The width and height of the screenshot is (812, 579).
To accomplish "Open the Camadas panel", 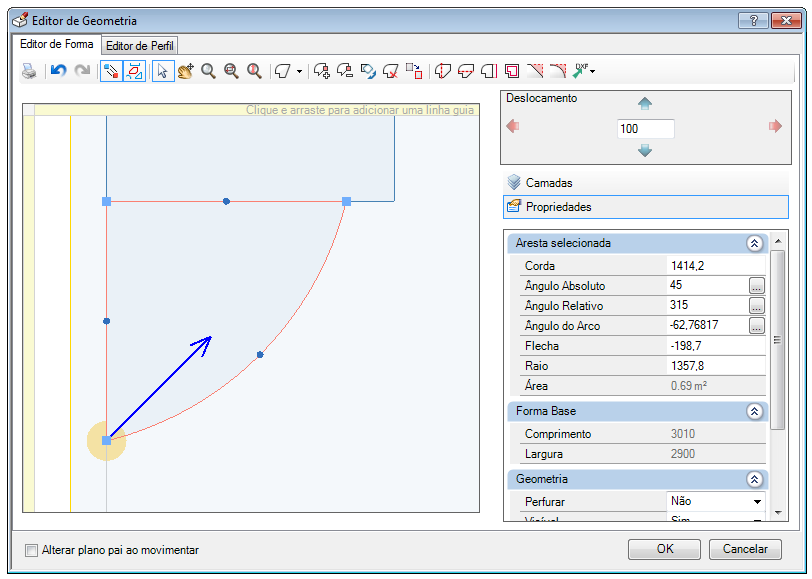I will (x=646, y=183).
